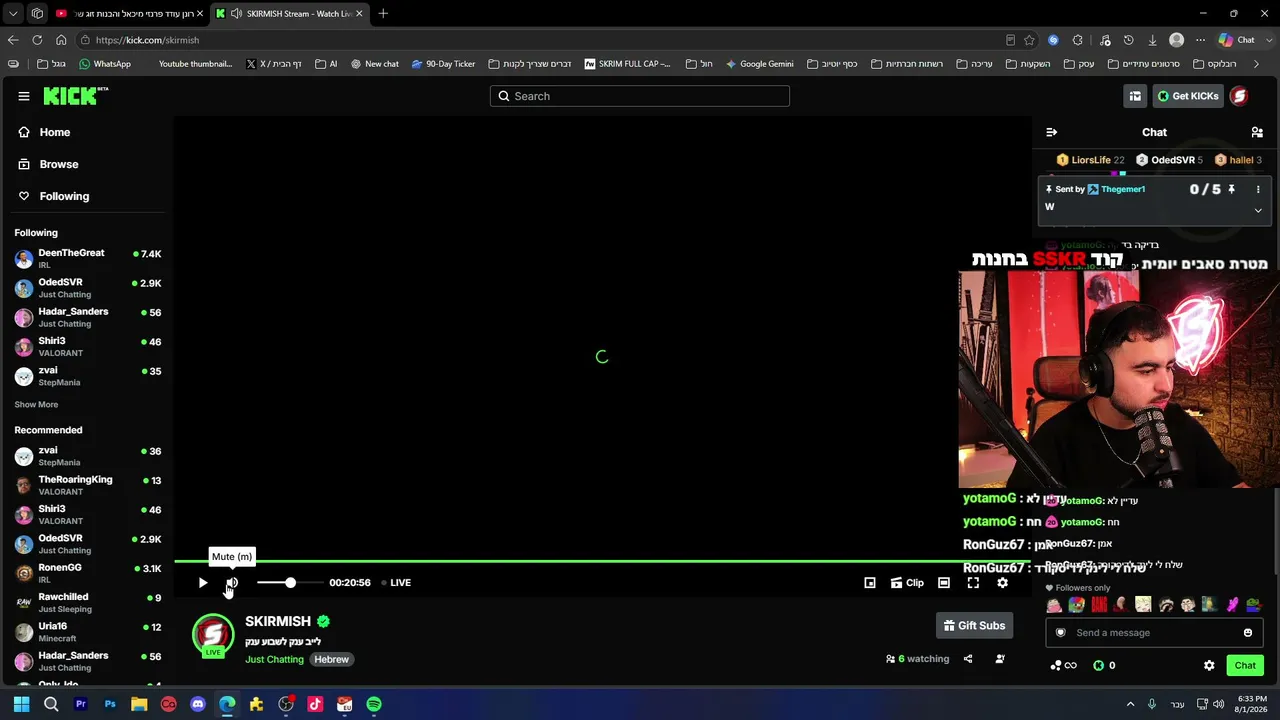This screenshot has height=720, width=1280.
Task: Open the video player settings gear
Action: [x=1003, y=583]
